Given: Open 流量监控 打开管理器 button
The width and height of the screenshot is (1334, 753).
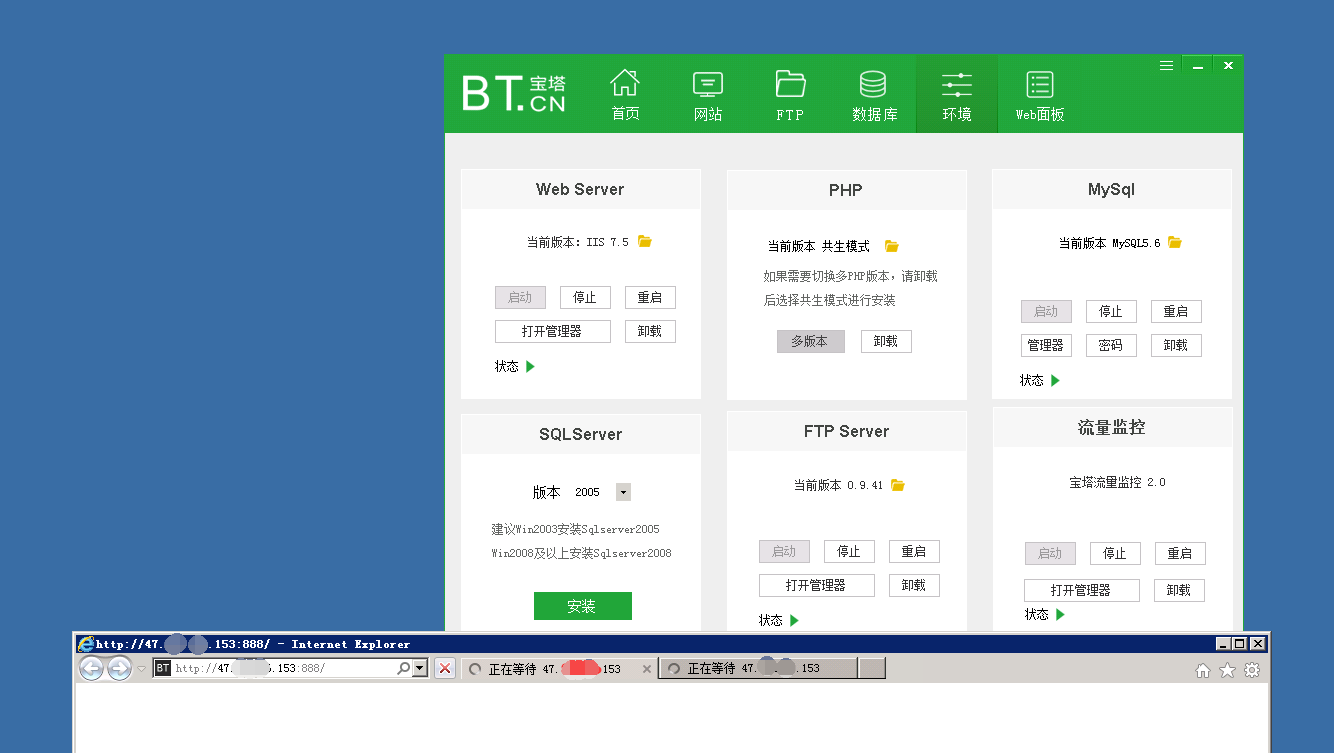Looking at the screenshot, I should tap(1081, 590).
